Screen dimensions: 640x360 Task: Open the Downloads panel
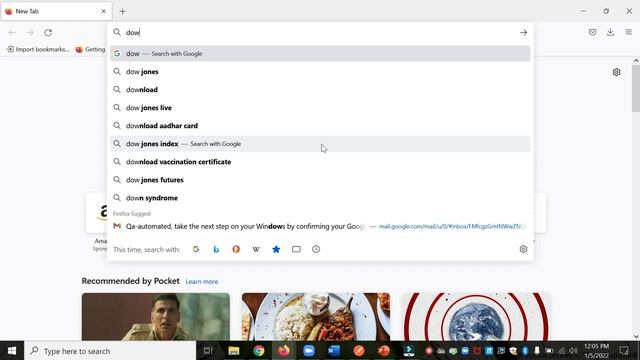click(x=610, y=32)
